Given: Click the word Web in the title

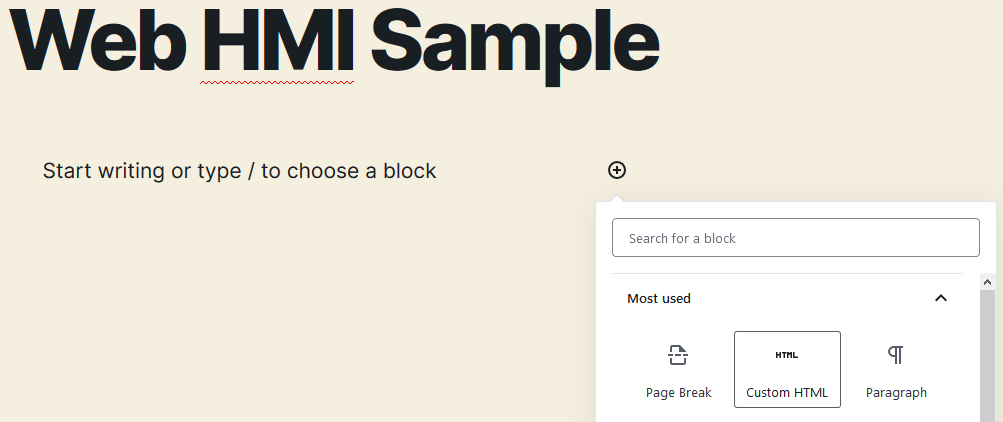Looking at the screenshot, I should pyautogui.click(x=98, y=40).
